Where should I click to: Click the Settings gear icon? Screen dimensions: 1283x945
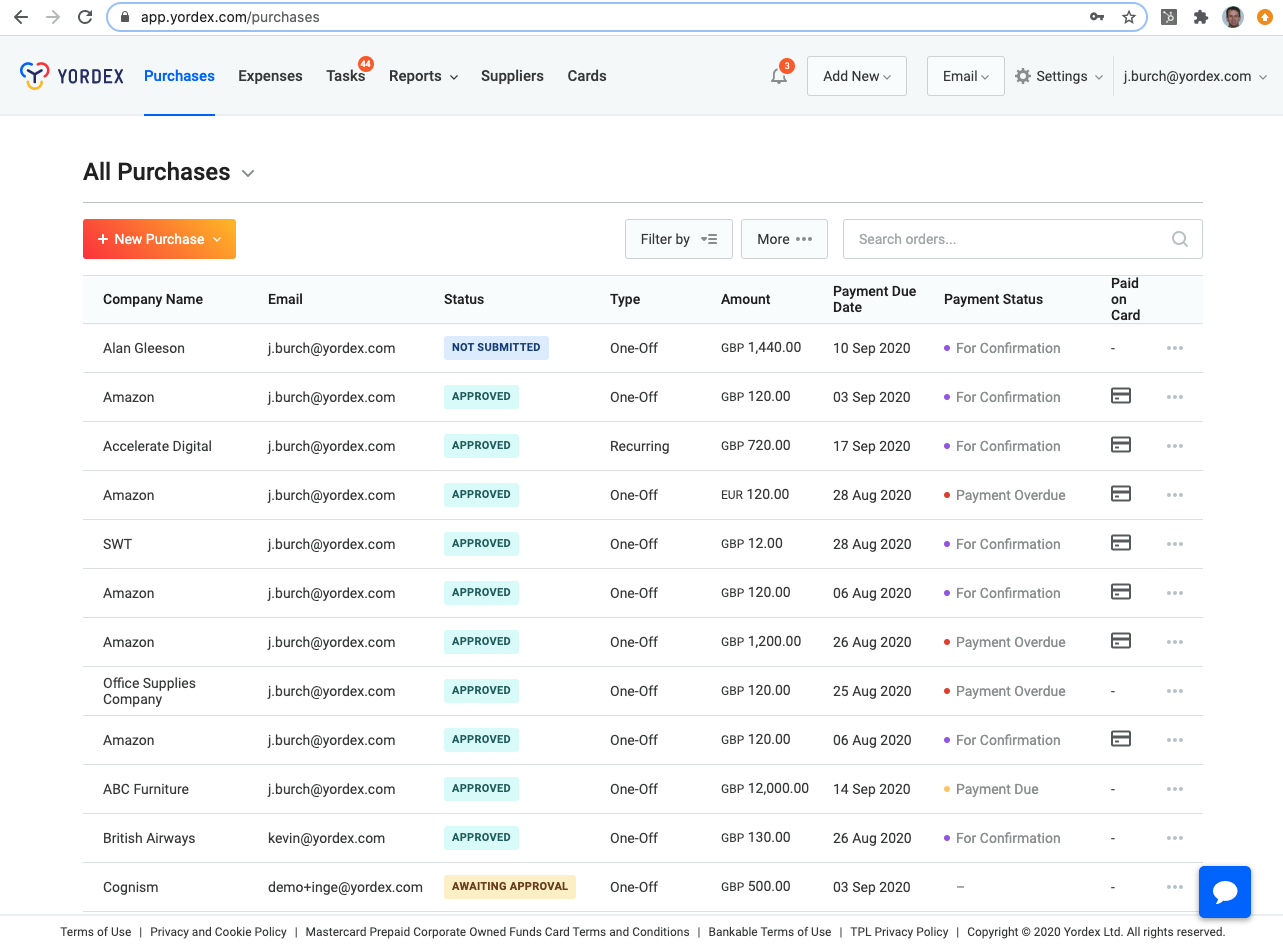[1023, 76]
